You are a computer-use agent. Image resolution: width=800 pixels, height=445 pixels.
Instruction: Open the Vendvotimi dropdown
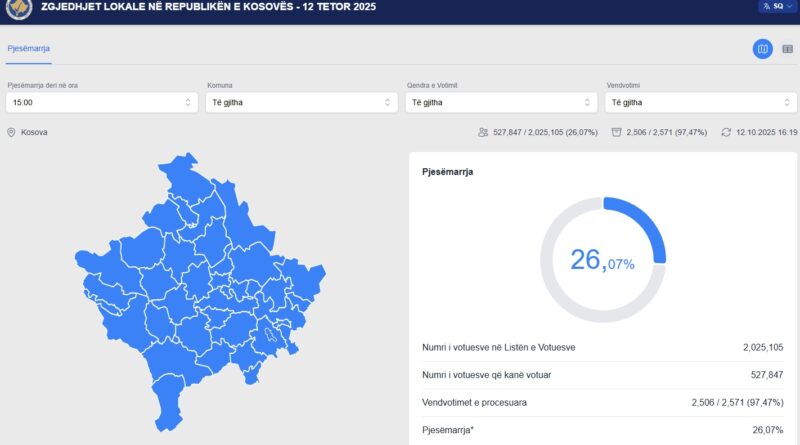[x=700, y=102]
